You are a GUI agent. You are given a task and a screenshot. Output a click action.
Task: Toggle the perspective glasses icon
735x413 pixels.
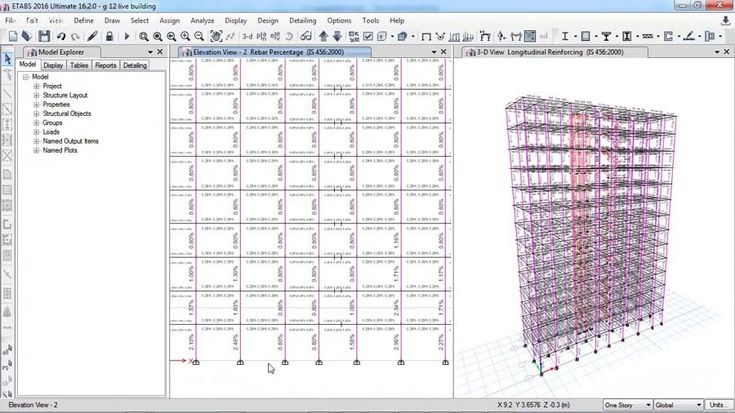point(306,36)
